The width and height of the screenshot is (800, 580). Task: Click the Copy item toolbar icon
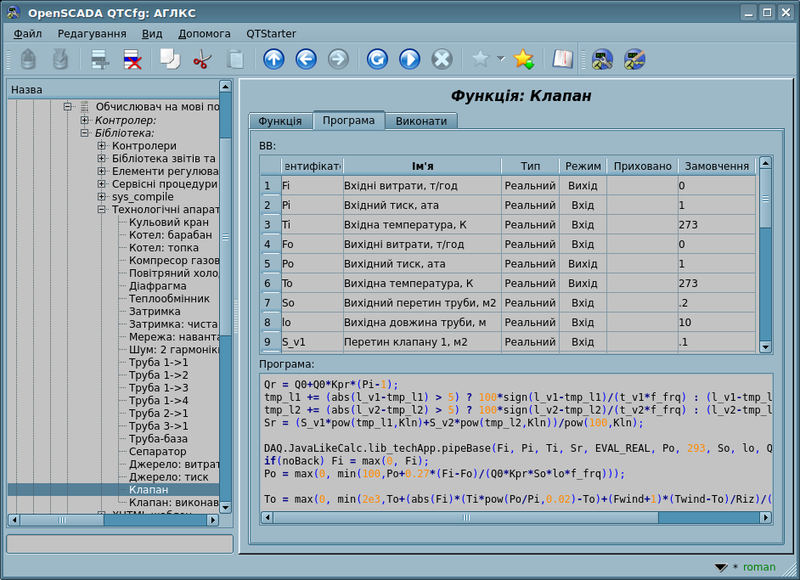pyautogui.click(x=170, y=59)
